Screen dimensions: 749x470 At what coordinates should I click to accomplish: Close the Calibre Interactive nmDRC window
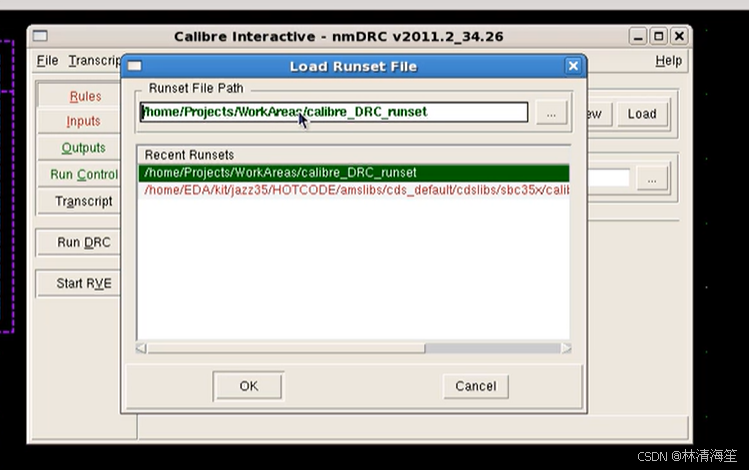[679, 36]
